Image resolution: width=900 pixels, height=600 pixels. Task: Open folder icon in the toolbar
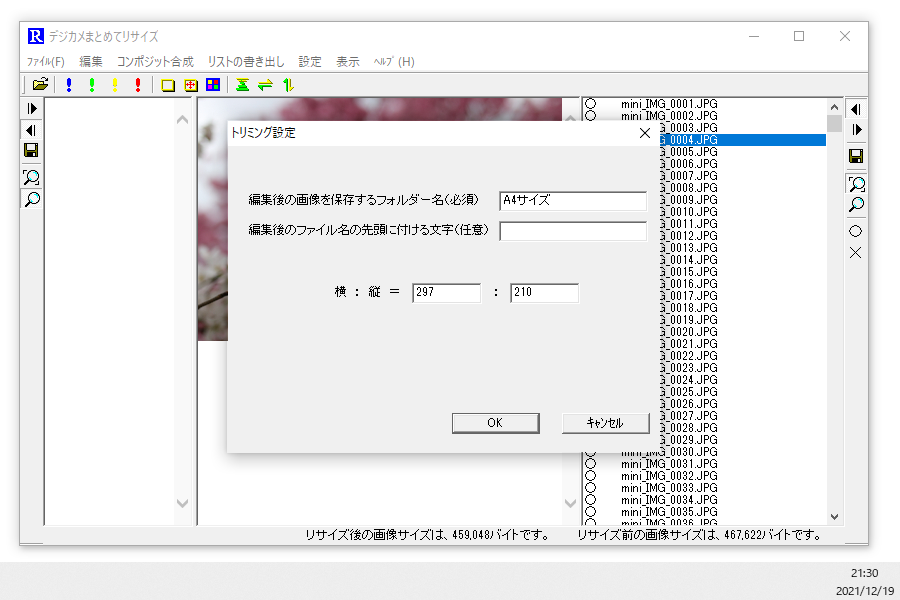click(40, 85)
